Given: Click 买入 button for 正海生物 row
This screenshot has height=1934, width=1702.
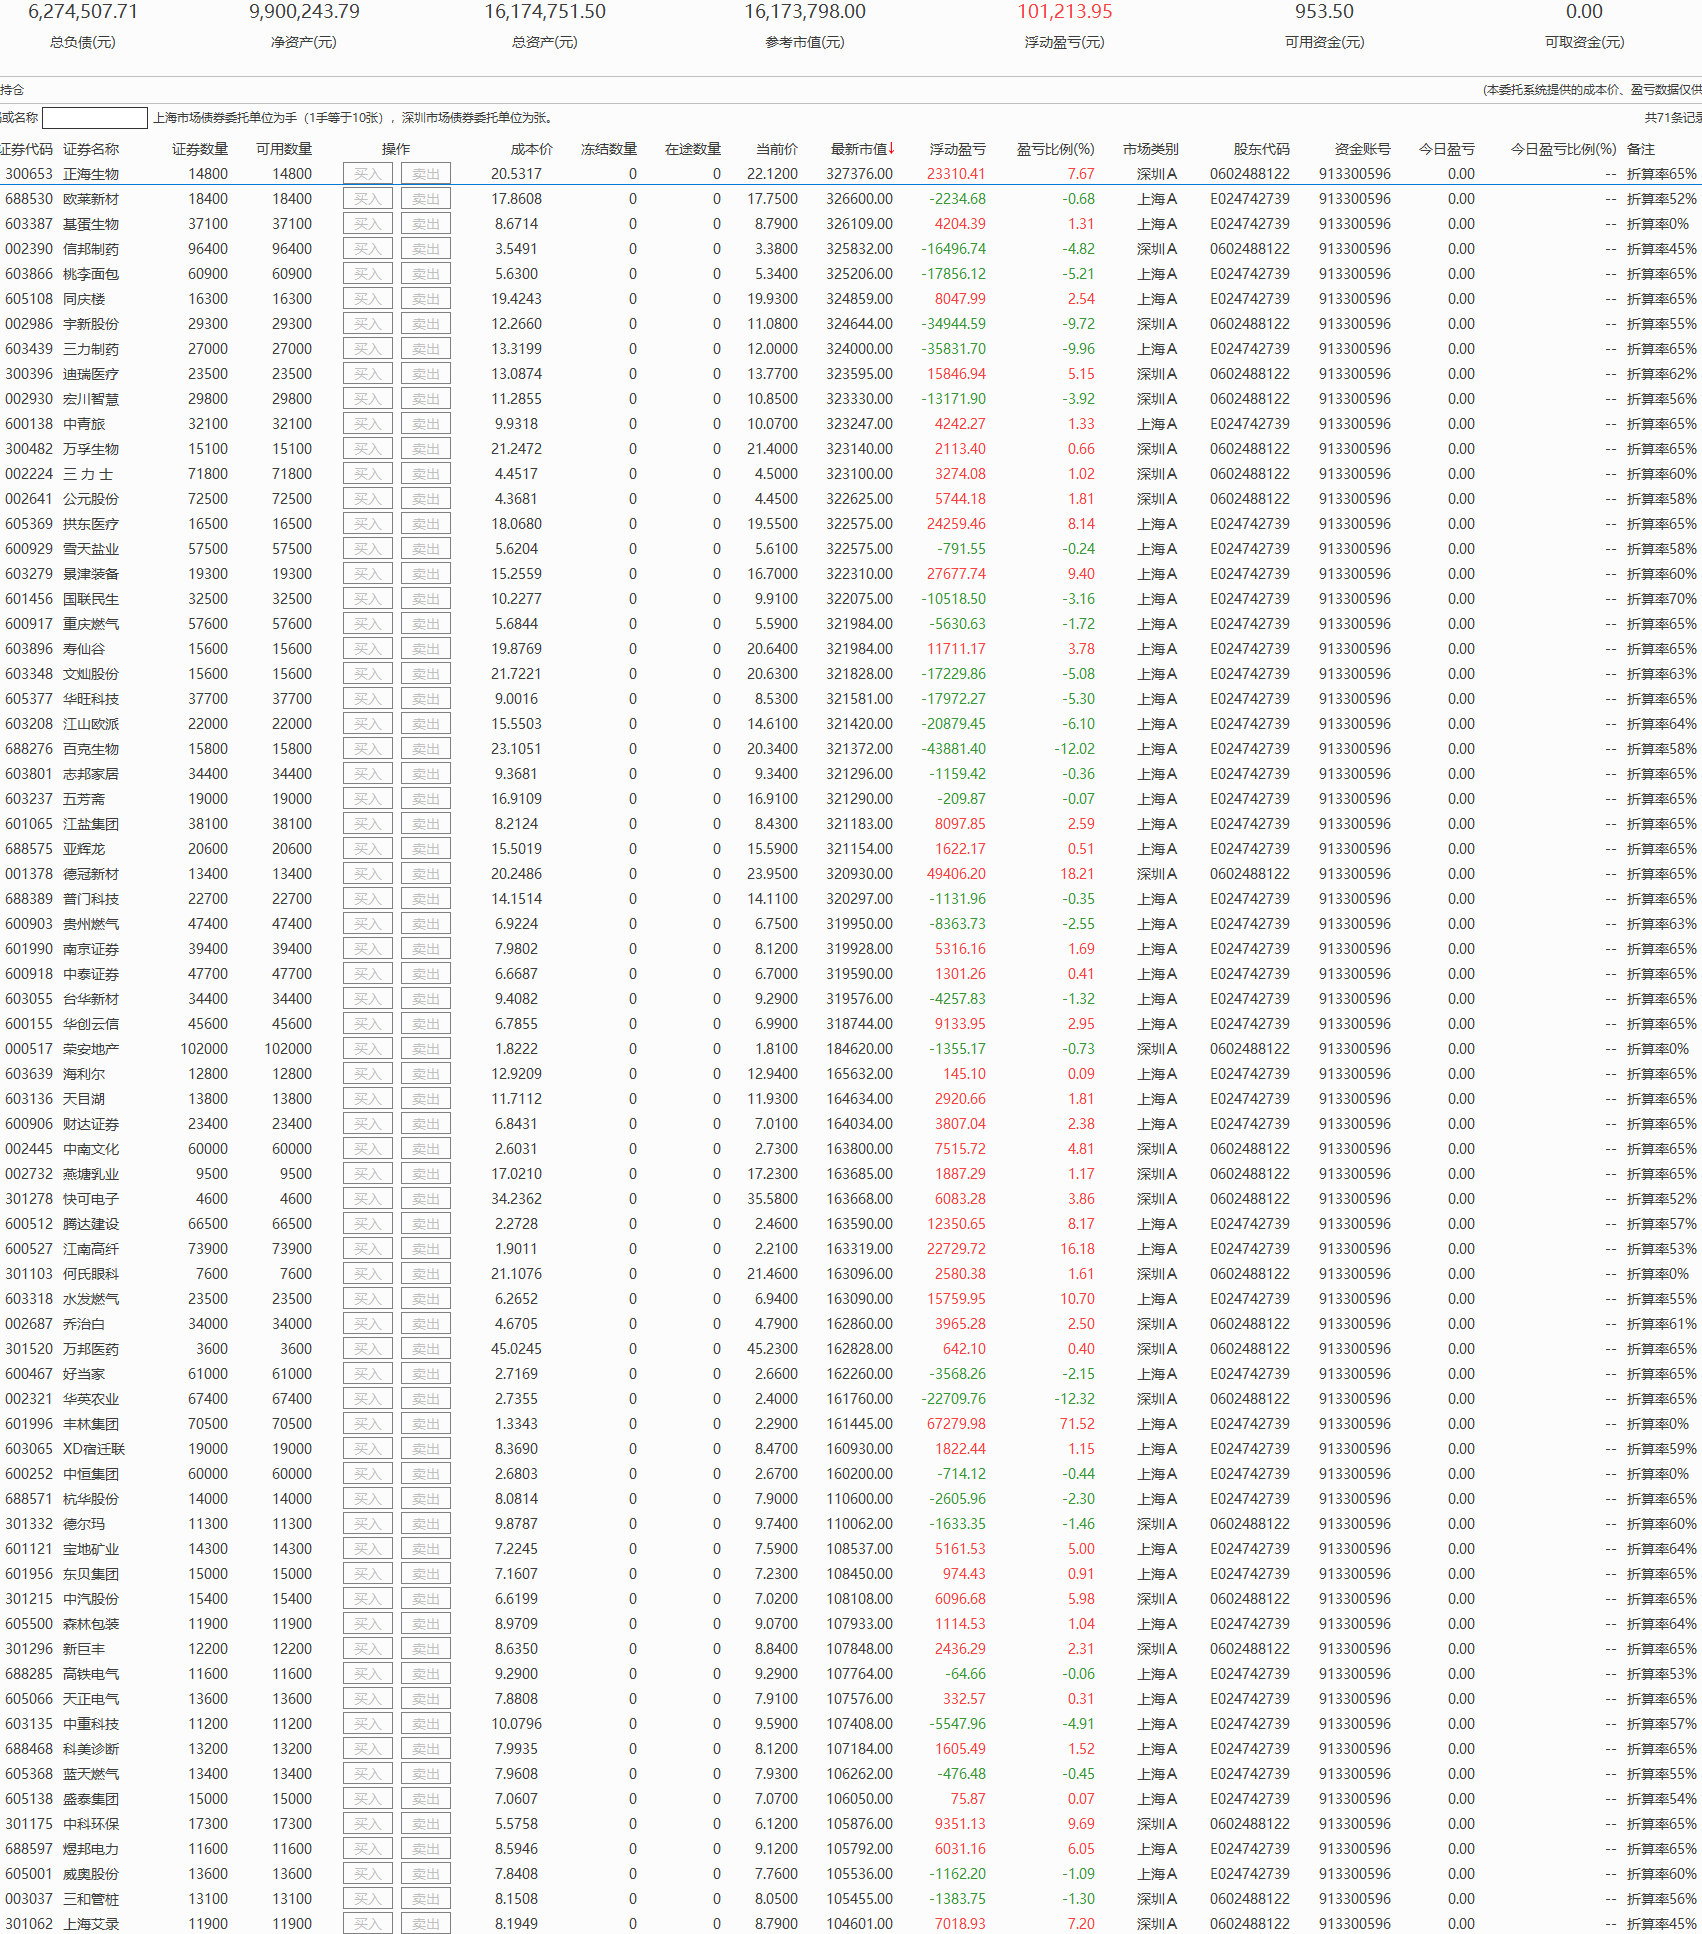Looking at the screenshot, I should 367,174.
